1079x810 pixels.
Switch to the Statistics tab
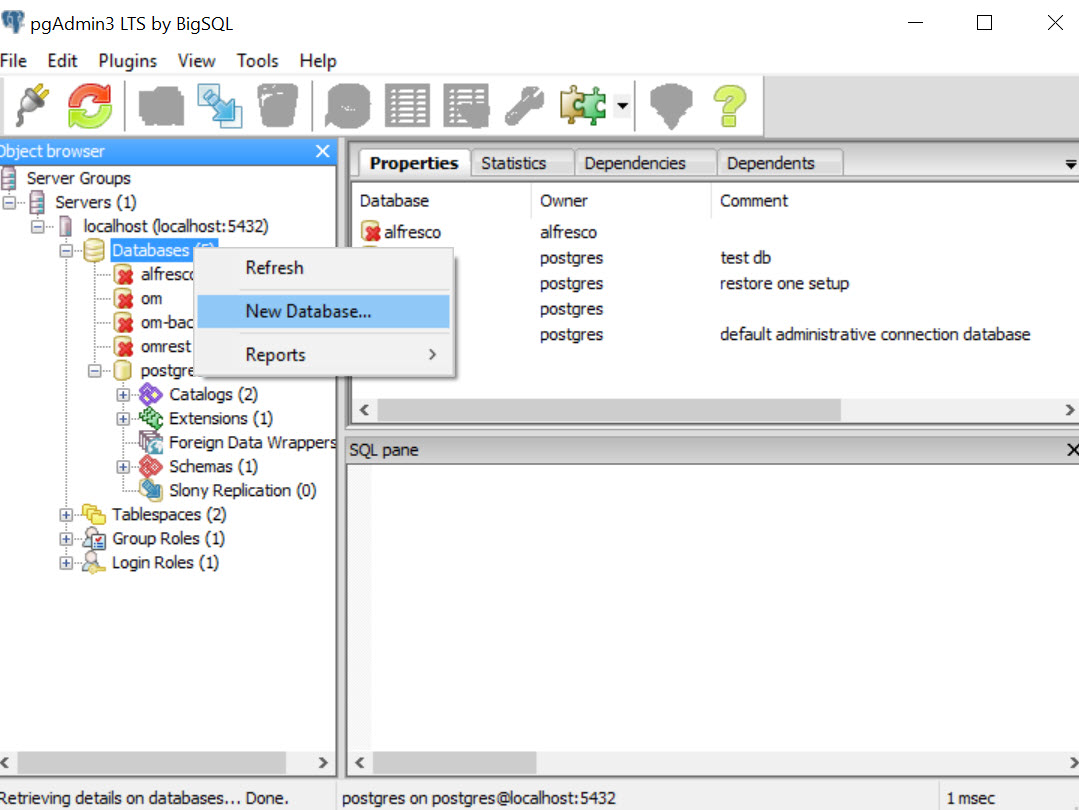tap(513, 163)
